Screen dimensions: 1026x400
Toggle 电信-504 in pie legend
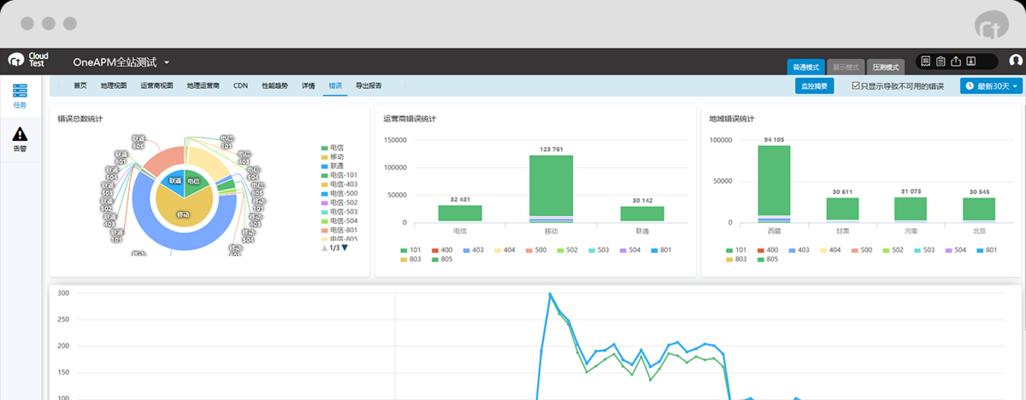tap(339, 221)
